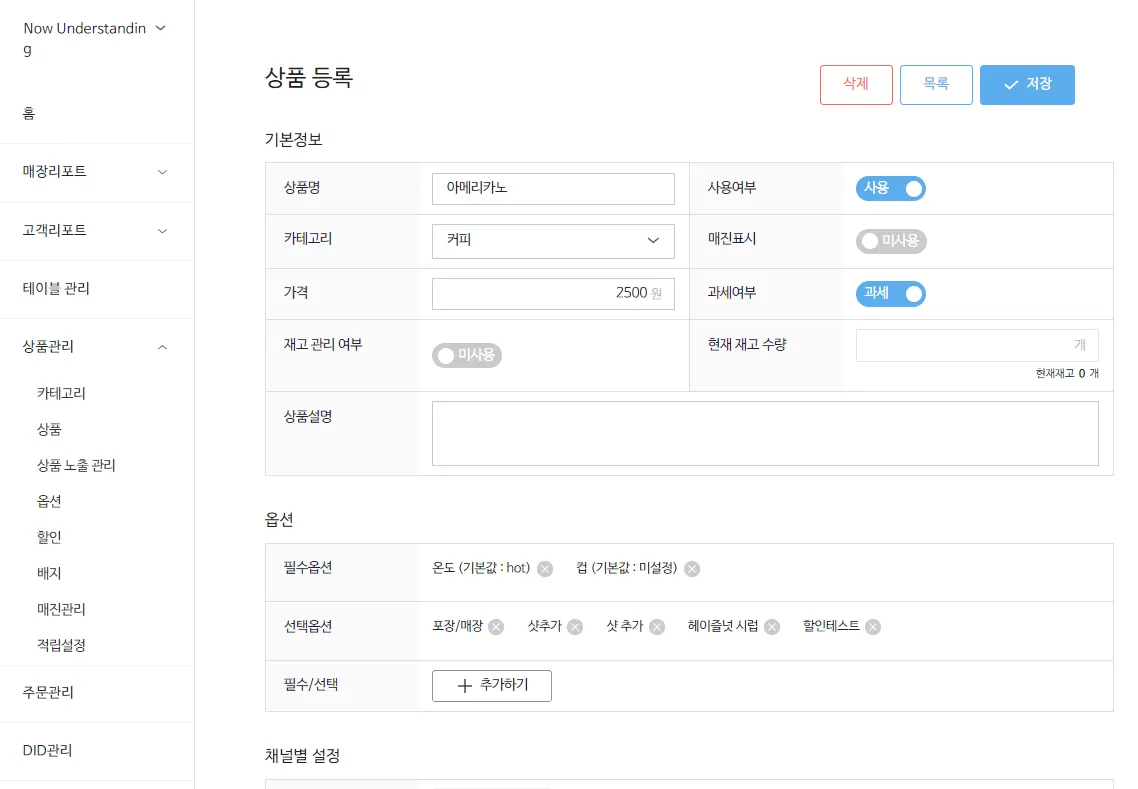1138x789 pixels.
Task: Toggle the 사용여부 switch
Action: 891,189
